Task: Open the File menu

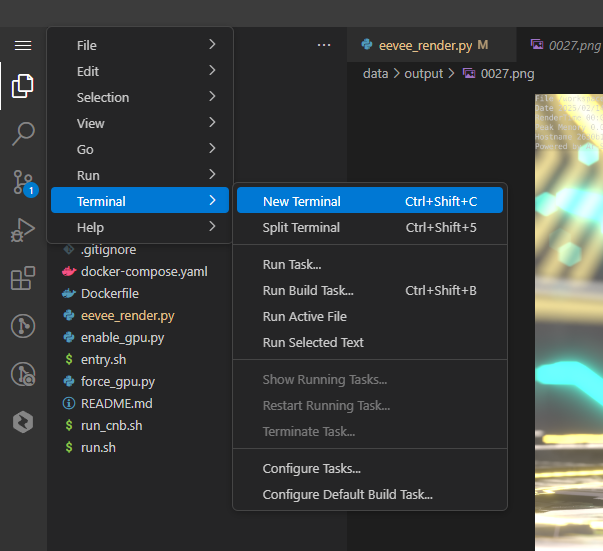Action: coord(140,45)
